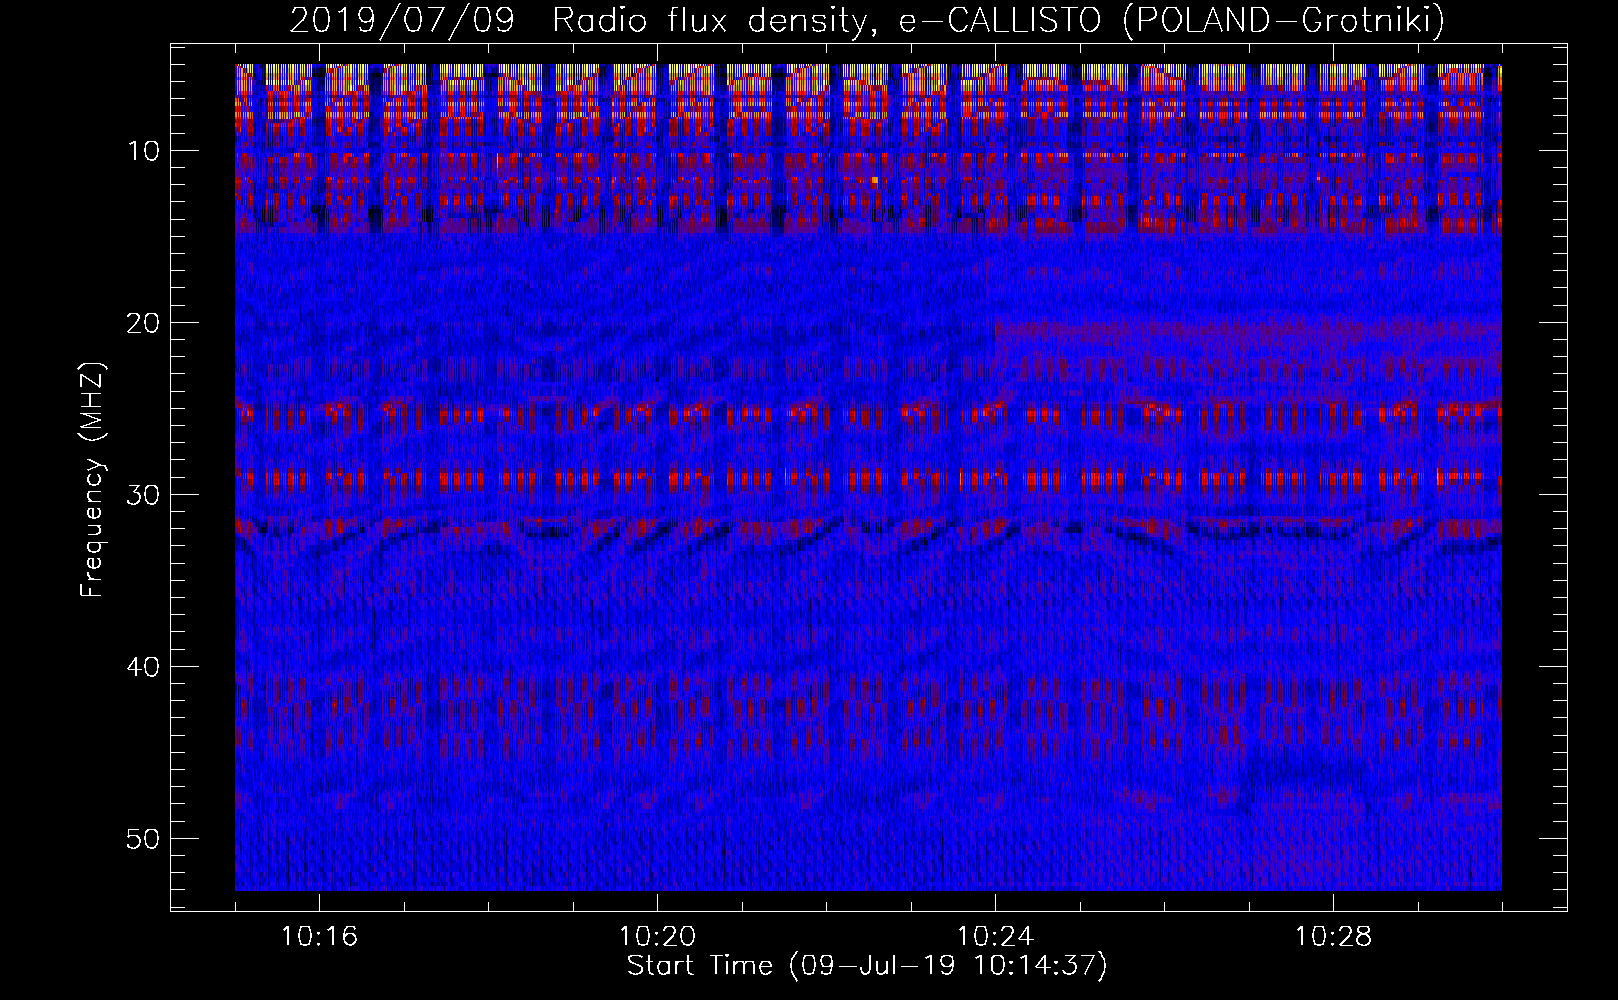Click the plot title 'Radio flux density, e-CALLISTO (POLAND-Grotniki)'
Image resolution: width=1618 pixels, height=1000 pixels.
(x=998, y=20)
